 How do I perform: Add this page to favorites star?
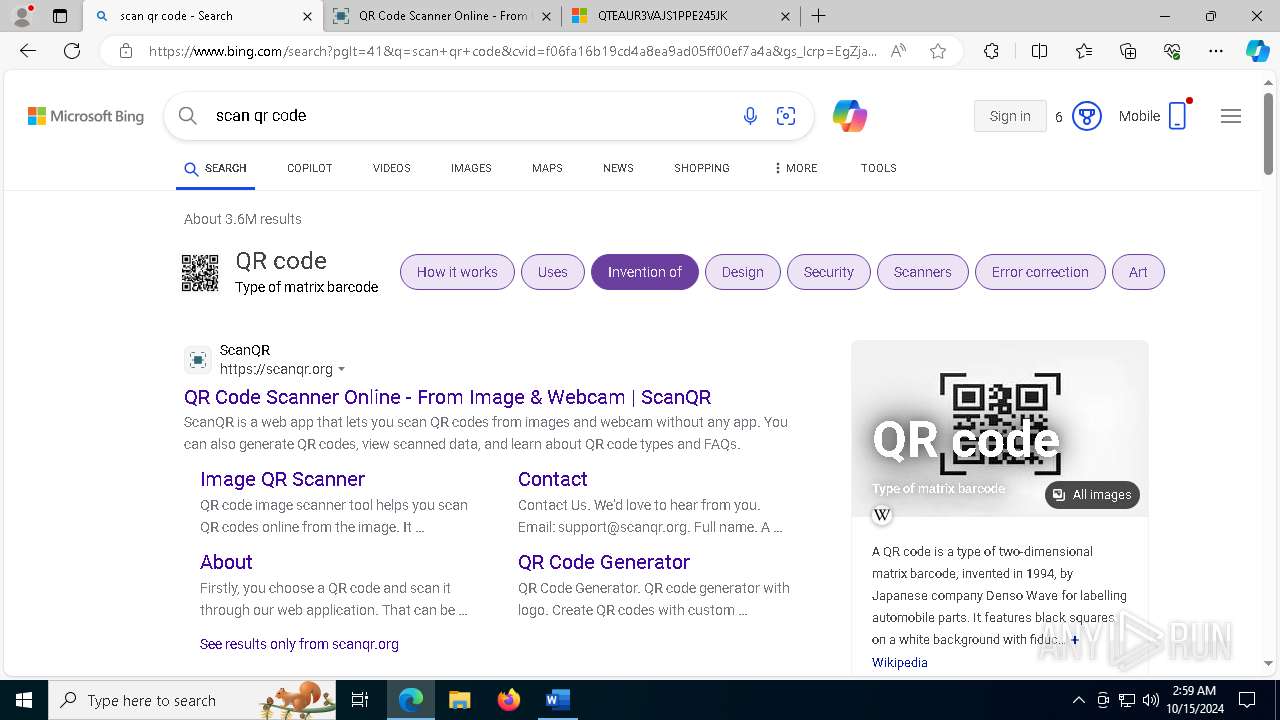937,51
